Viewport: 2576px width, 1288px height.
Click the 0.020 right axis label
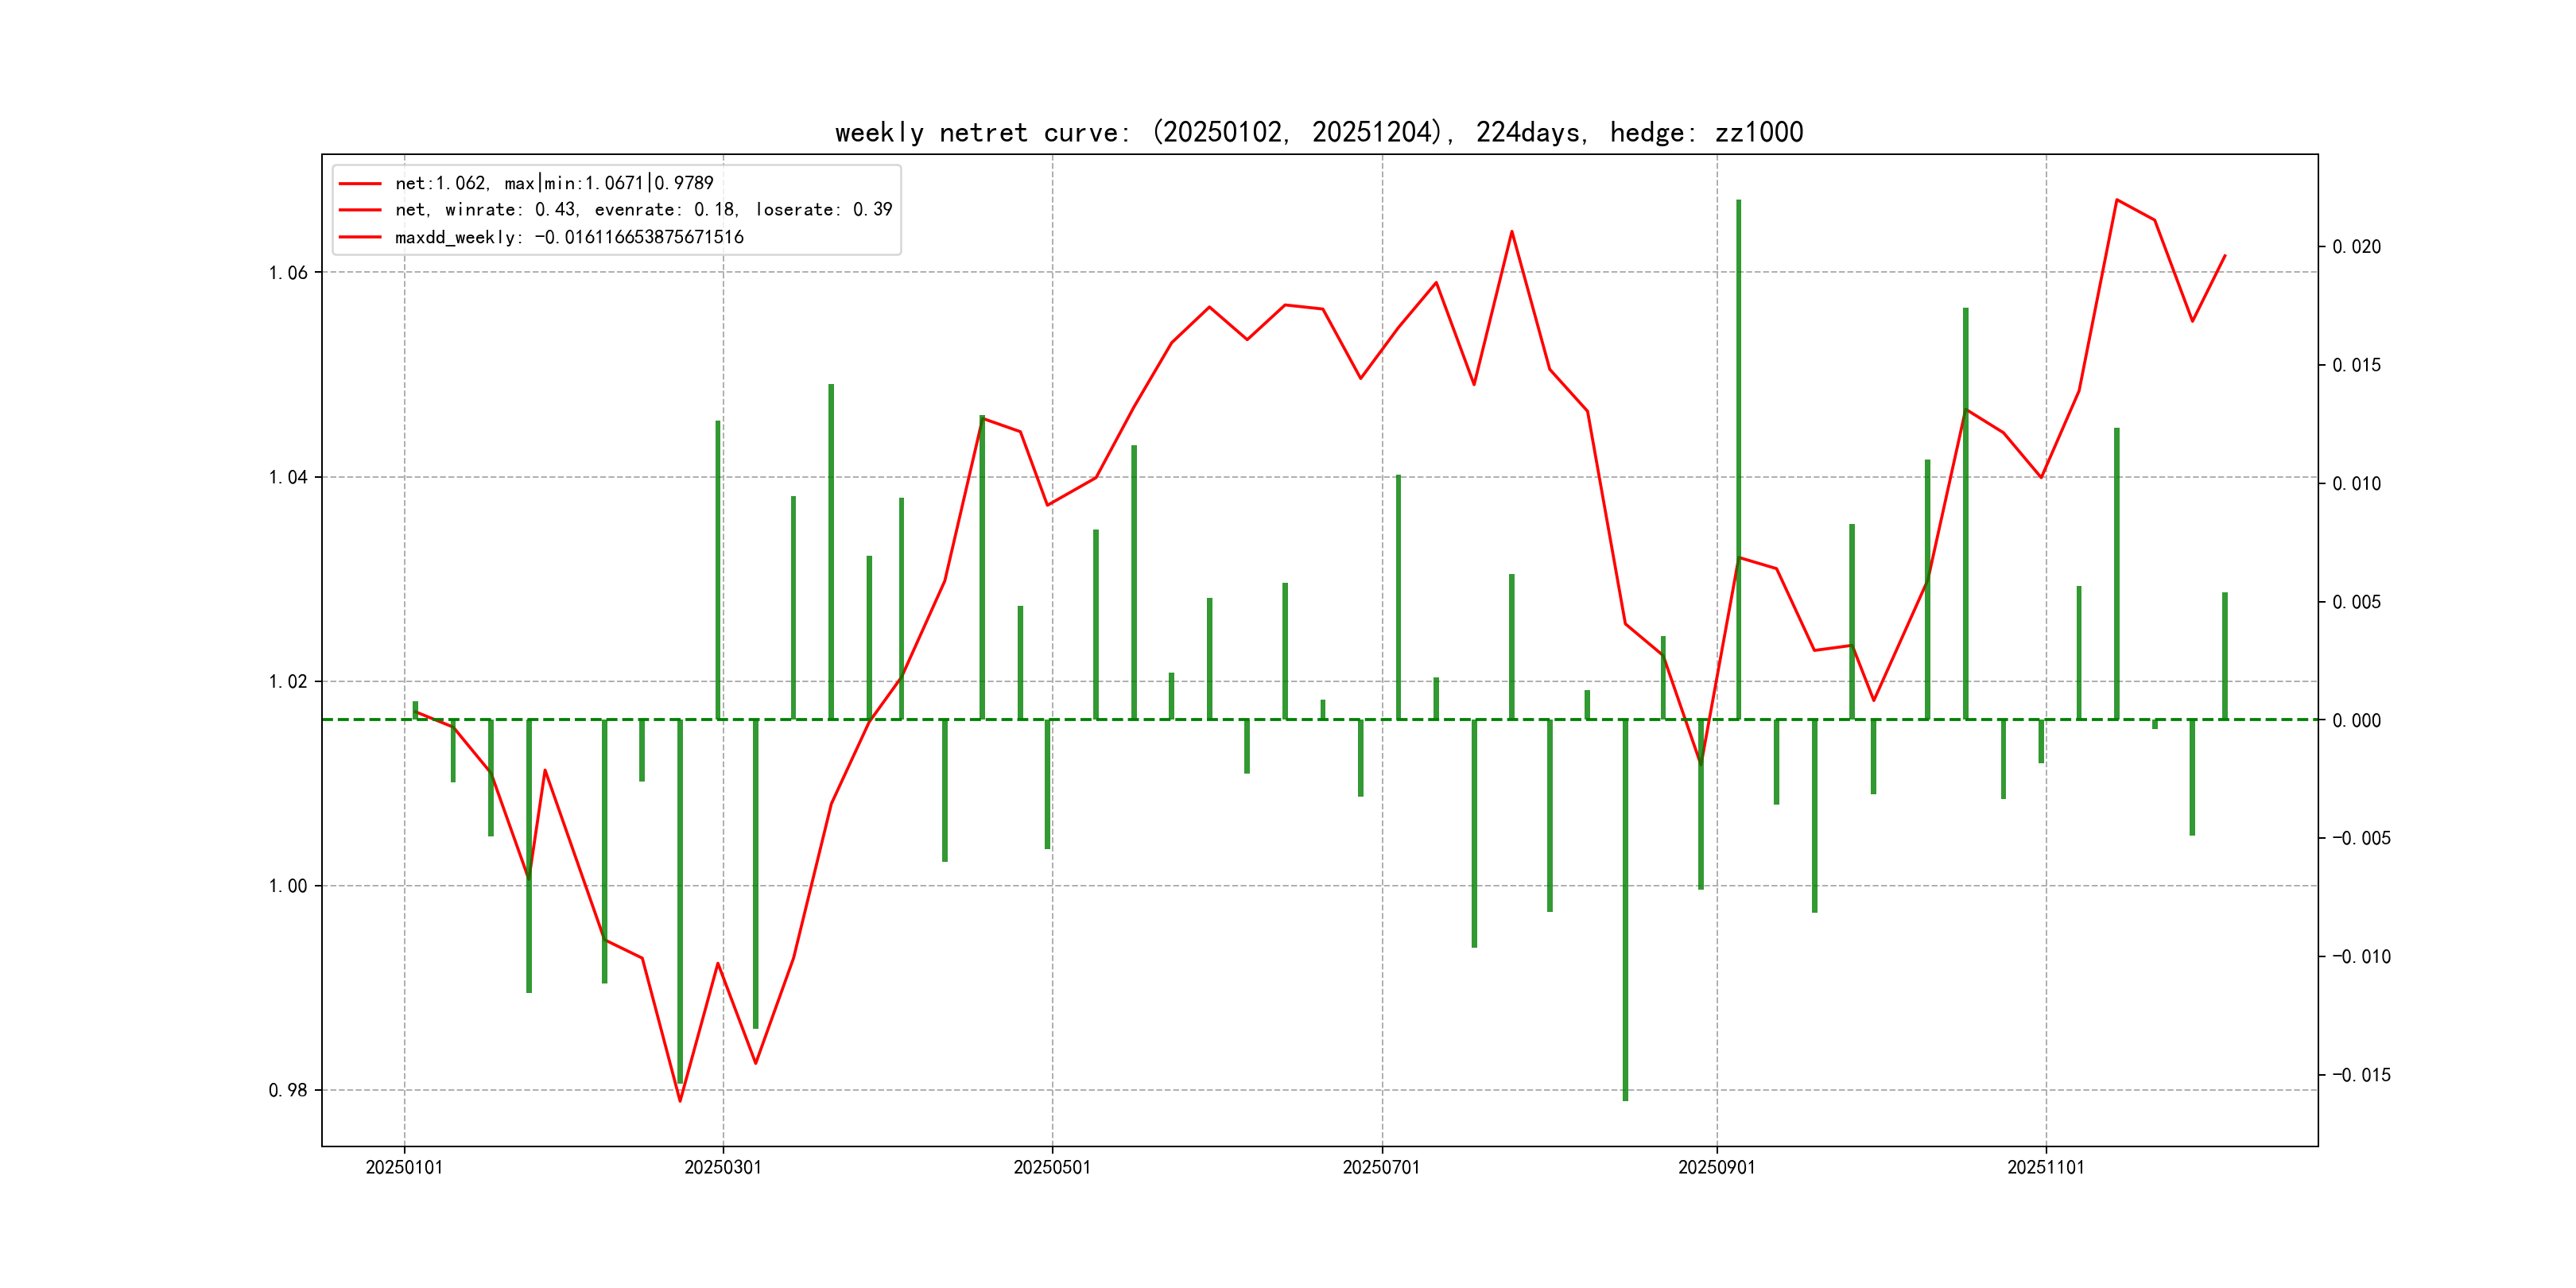click(x=2356, y=247)
